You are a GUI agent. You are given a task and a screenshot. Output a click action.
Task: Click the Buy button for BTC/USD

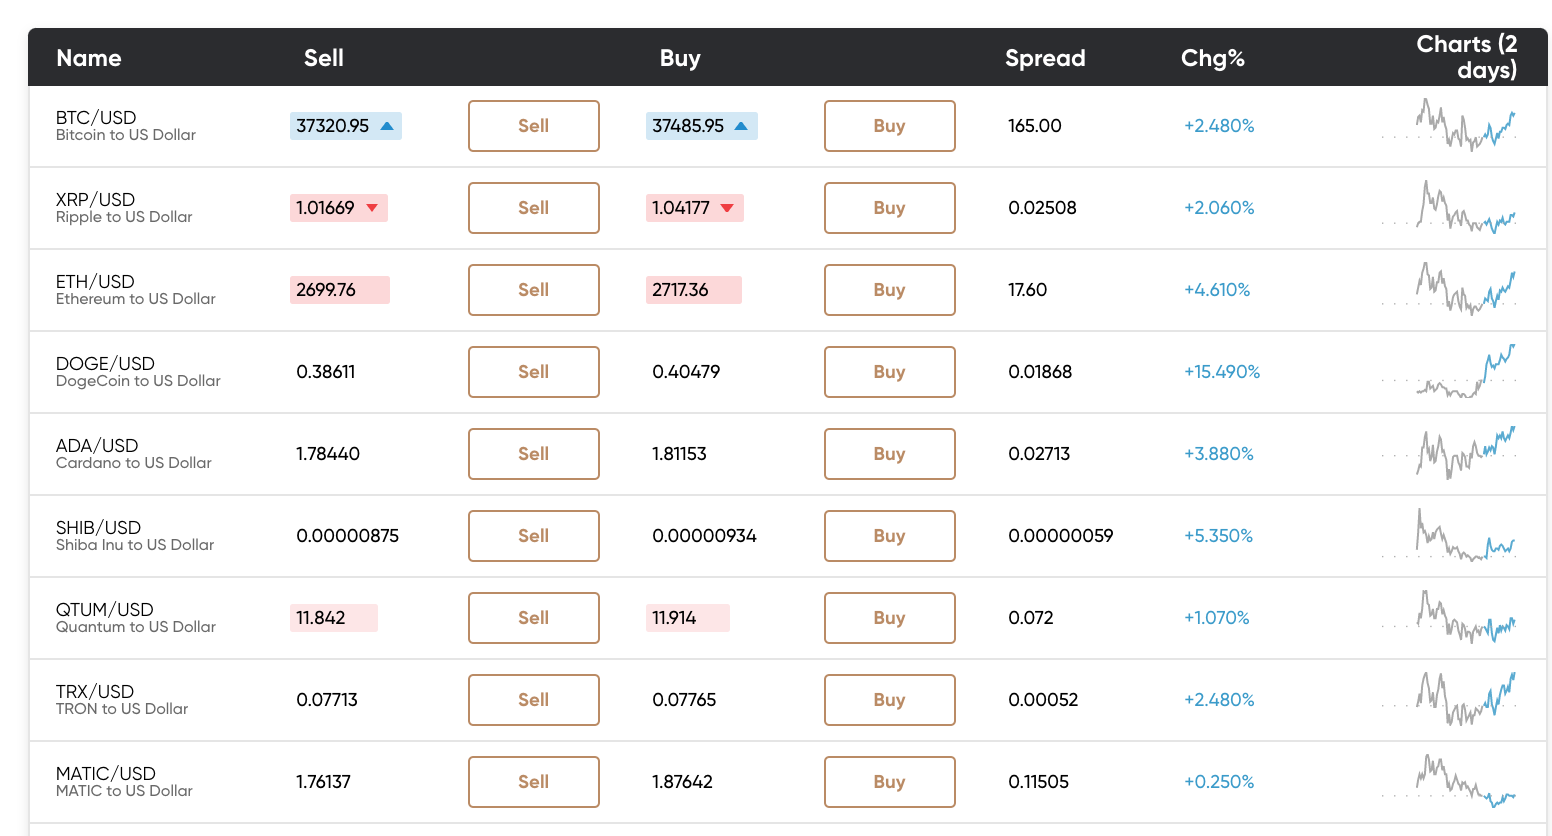click(890, 126)
